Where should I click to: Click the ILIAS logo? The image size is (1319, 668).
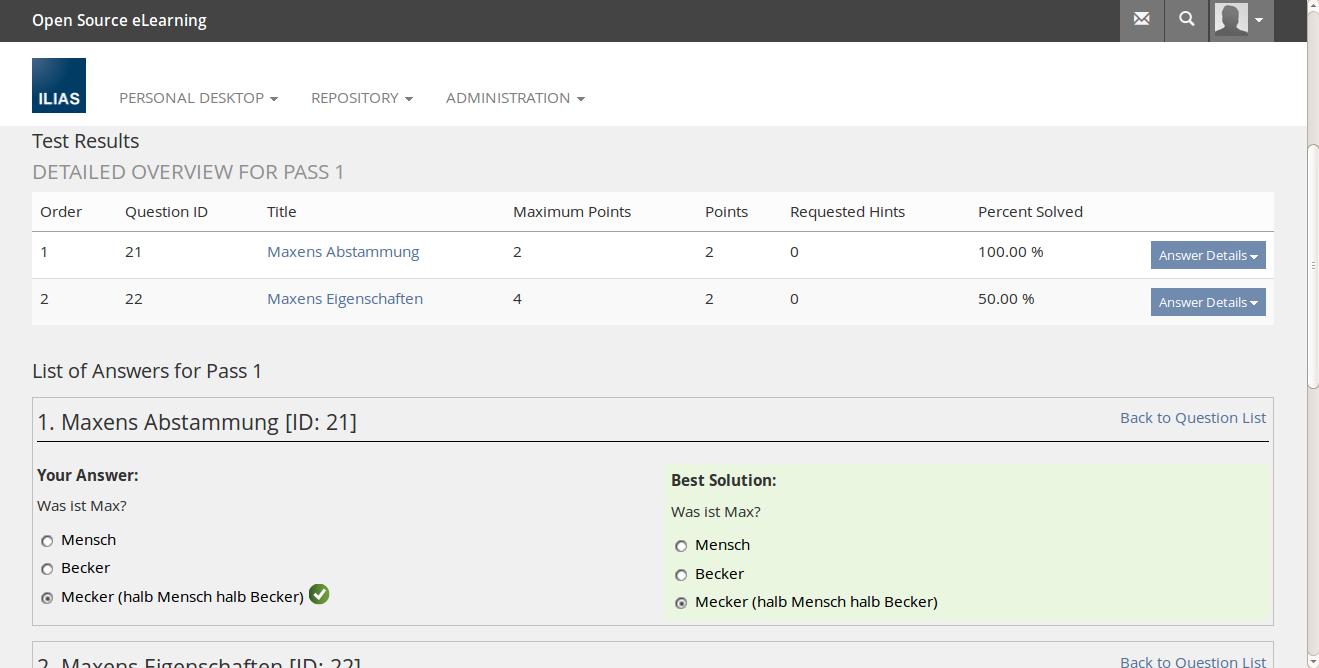click(59, 85)
